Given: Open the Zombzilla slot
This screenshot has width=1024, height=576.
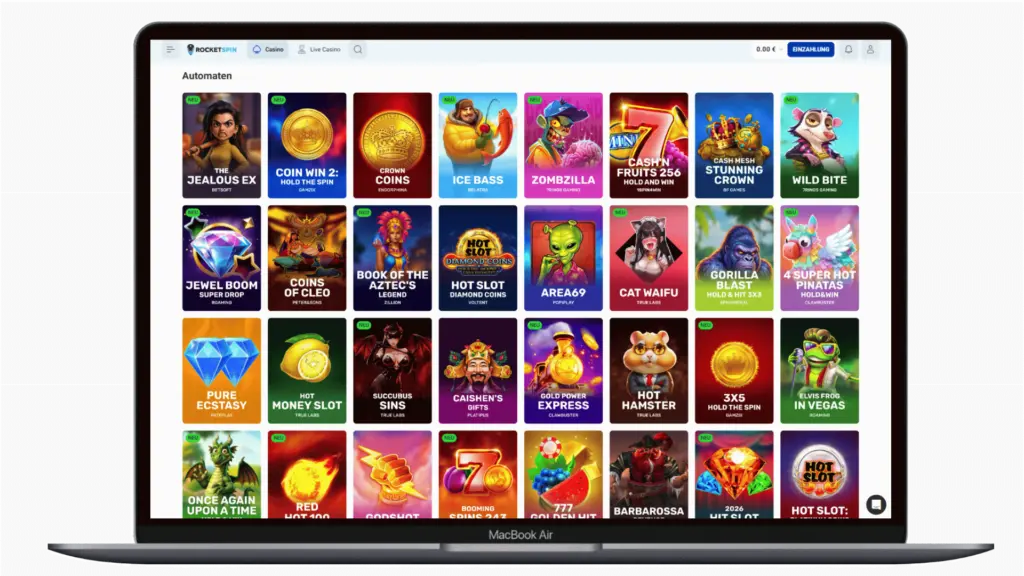Looking at the screenshot, I should 564,145.
